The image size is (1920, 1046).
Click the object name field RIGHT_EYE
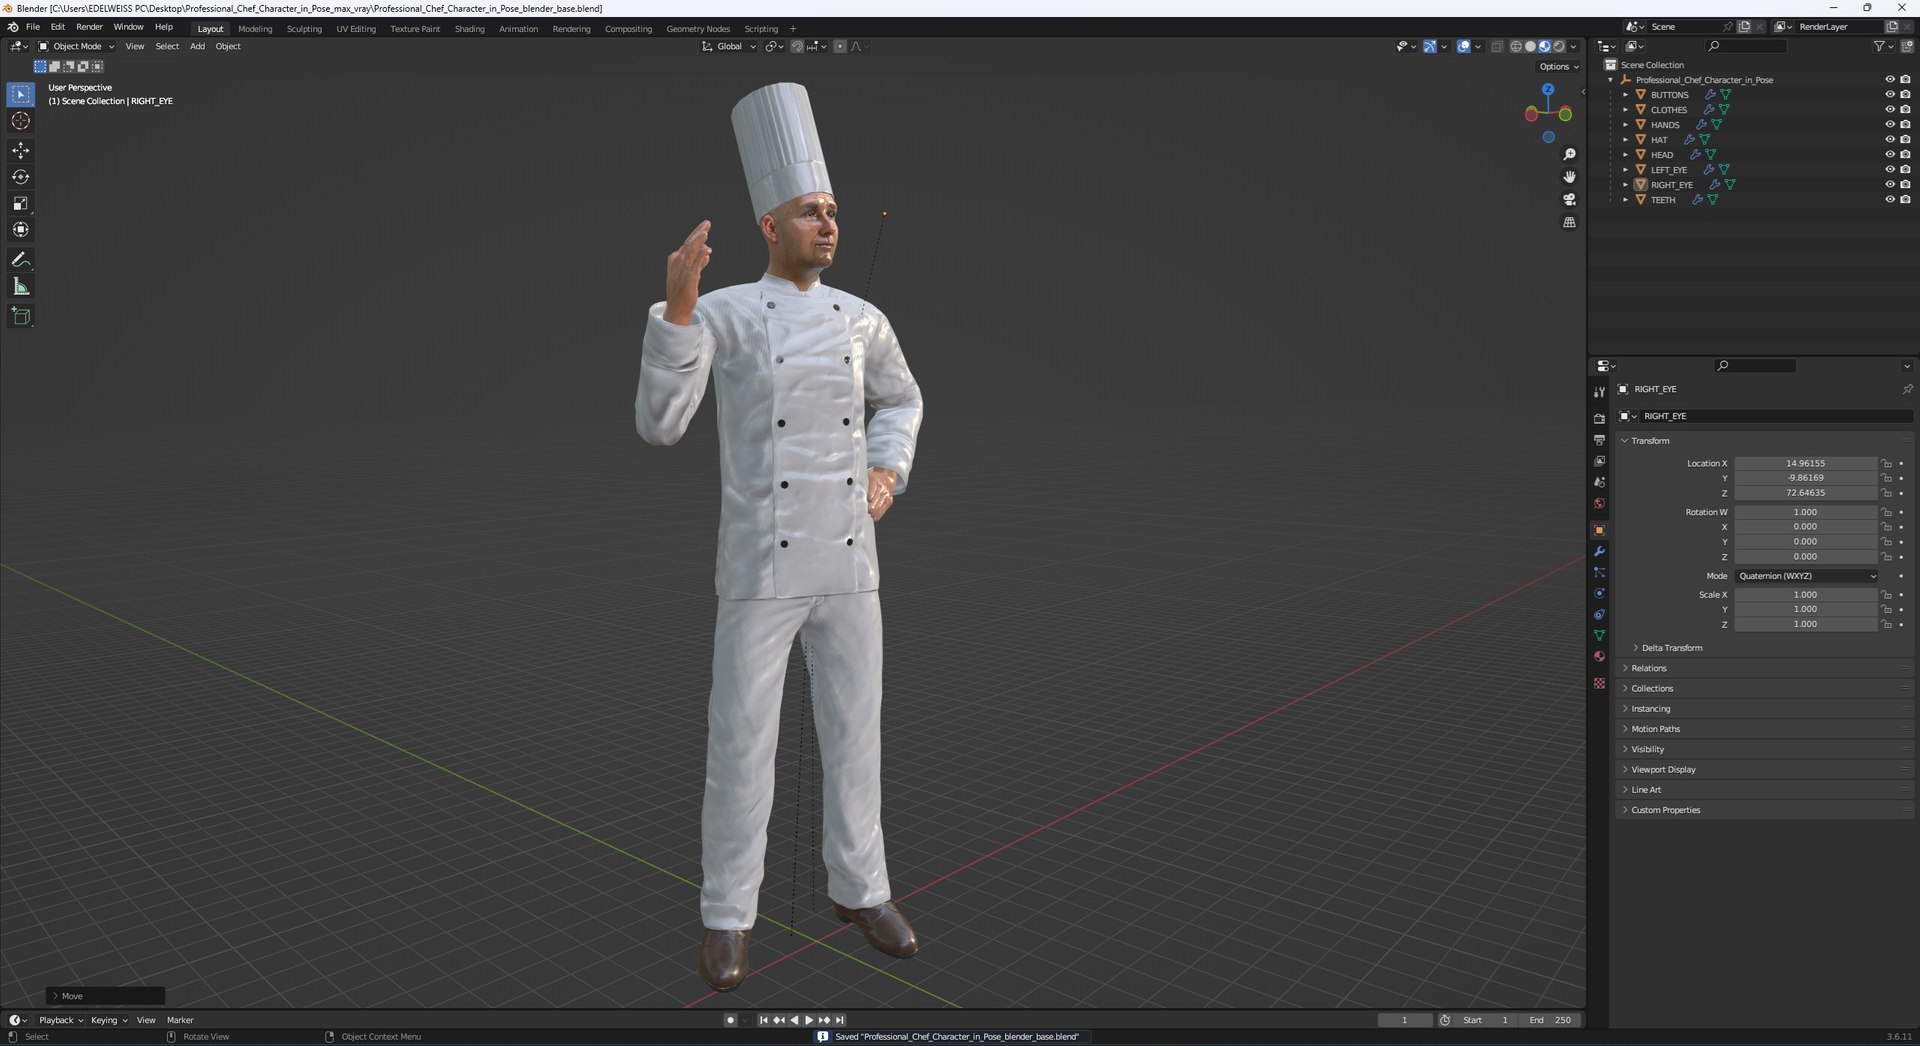1776,416
